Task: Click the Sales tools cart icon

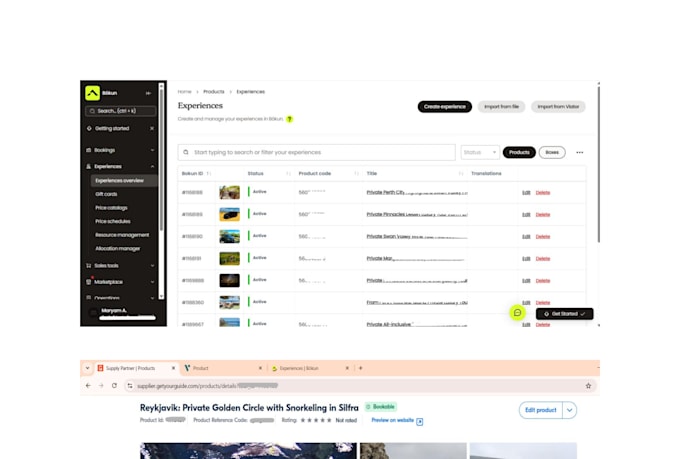Action: click(88, 266)
